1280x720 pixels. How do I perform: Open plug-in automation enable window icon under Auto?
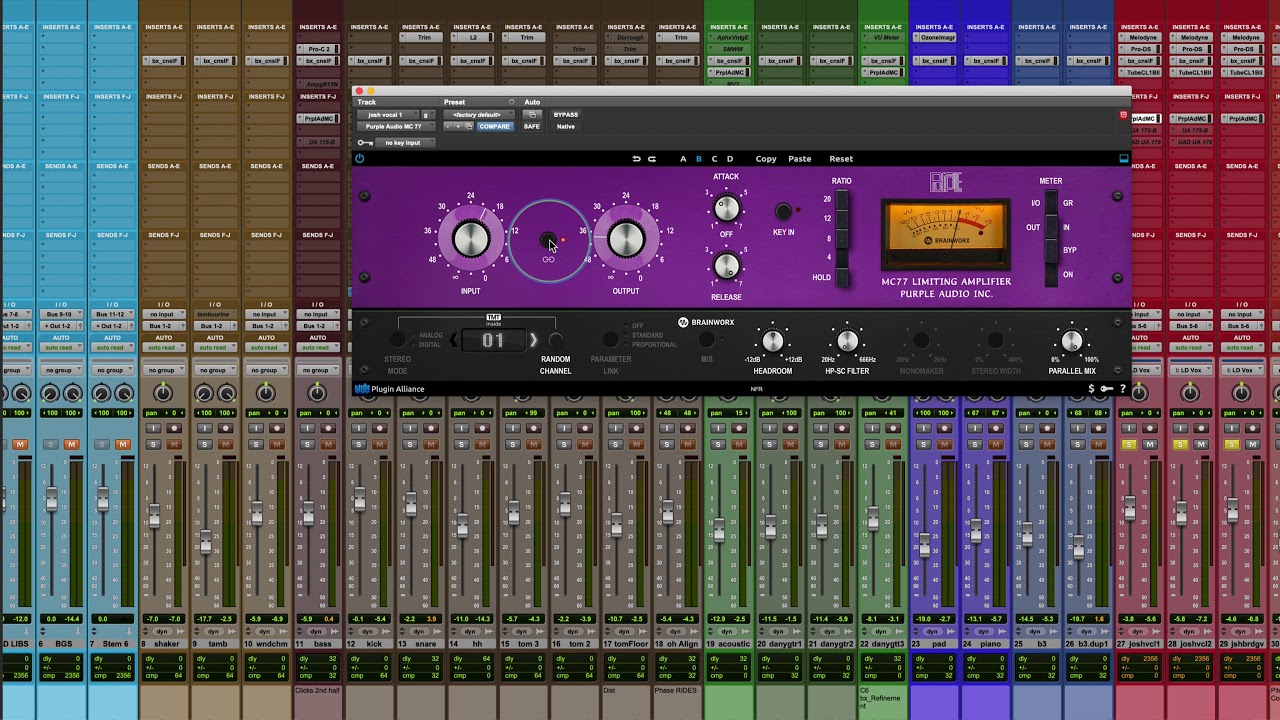[532, 114]
